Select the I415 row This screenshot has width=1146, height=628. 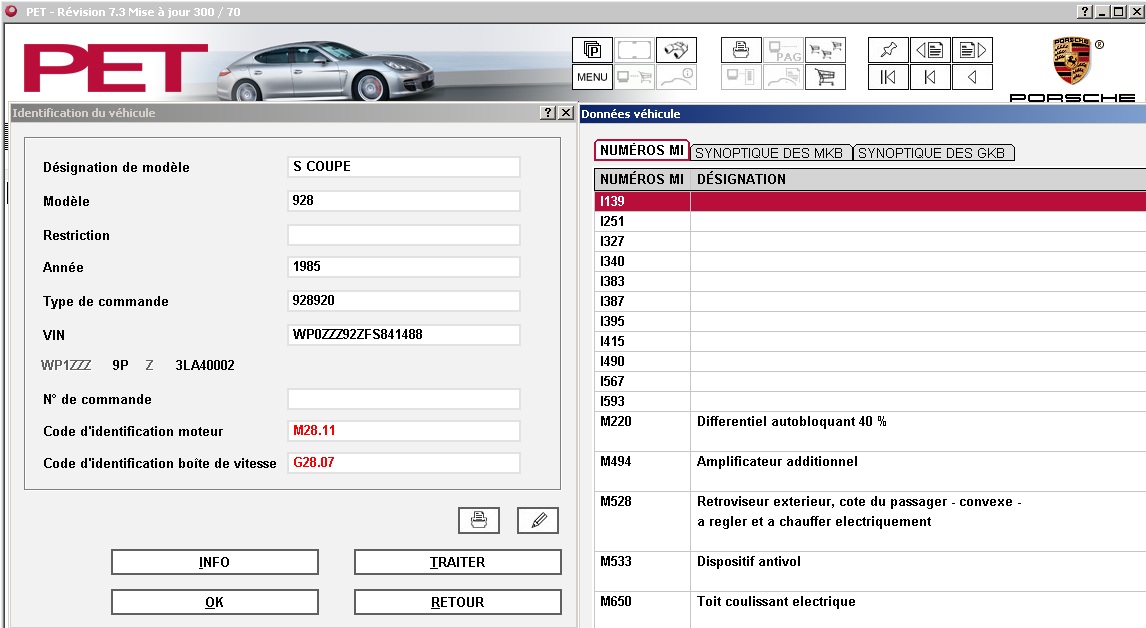pos(870,341)
